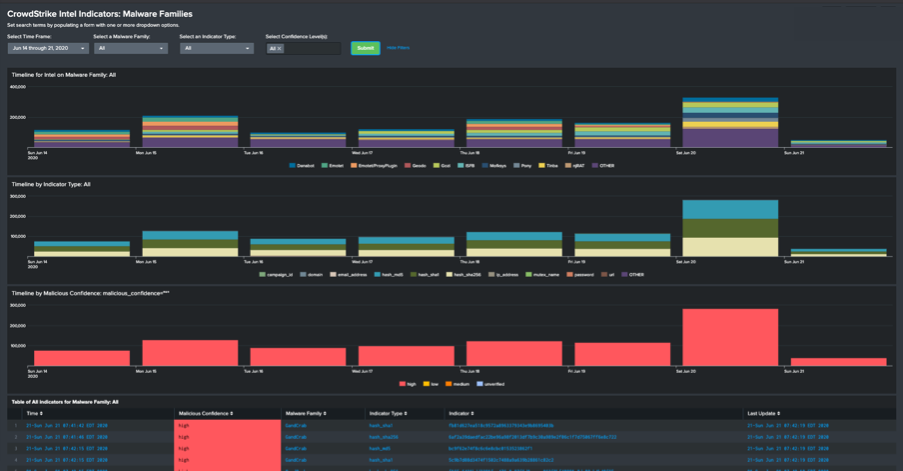
Task: Click the Sat Jun 20 bar in confidence timeline
Action: point(730,337)
